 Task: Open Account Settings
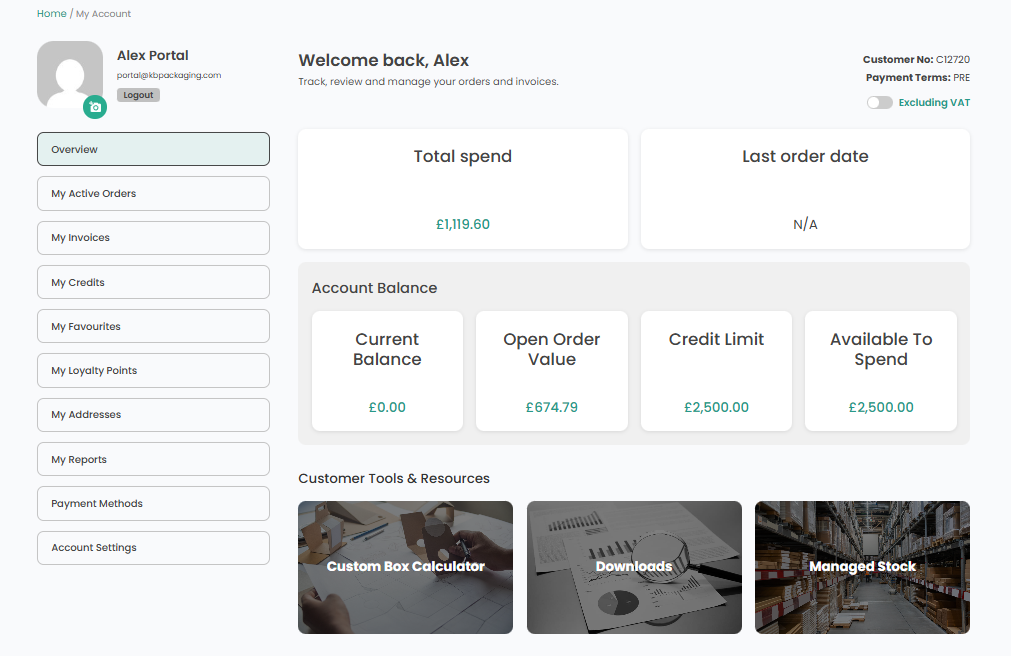click(153, 548)
